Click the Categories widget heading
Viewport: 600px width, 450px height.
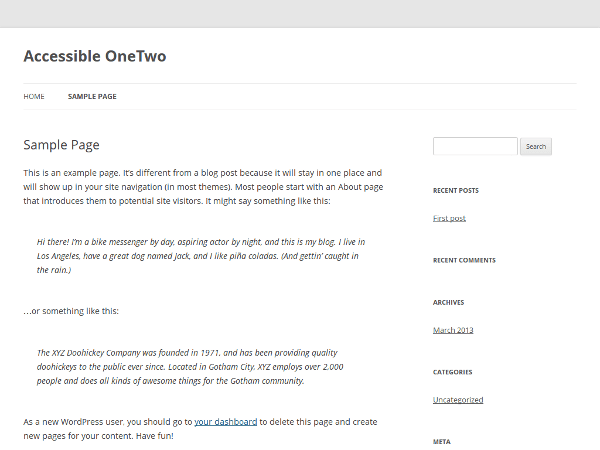coord(453,372)
